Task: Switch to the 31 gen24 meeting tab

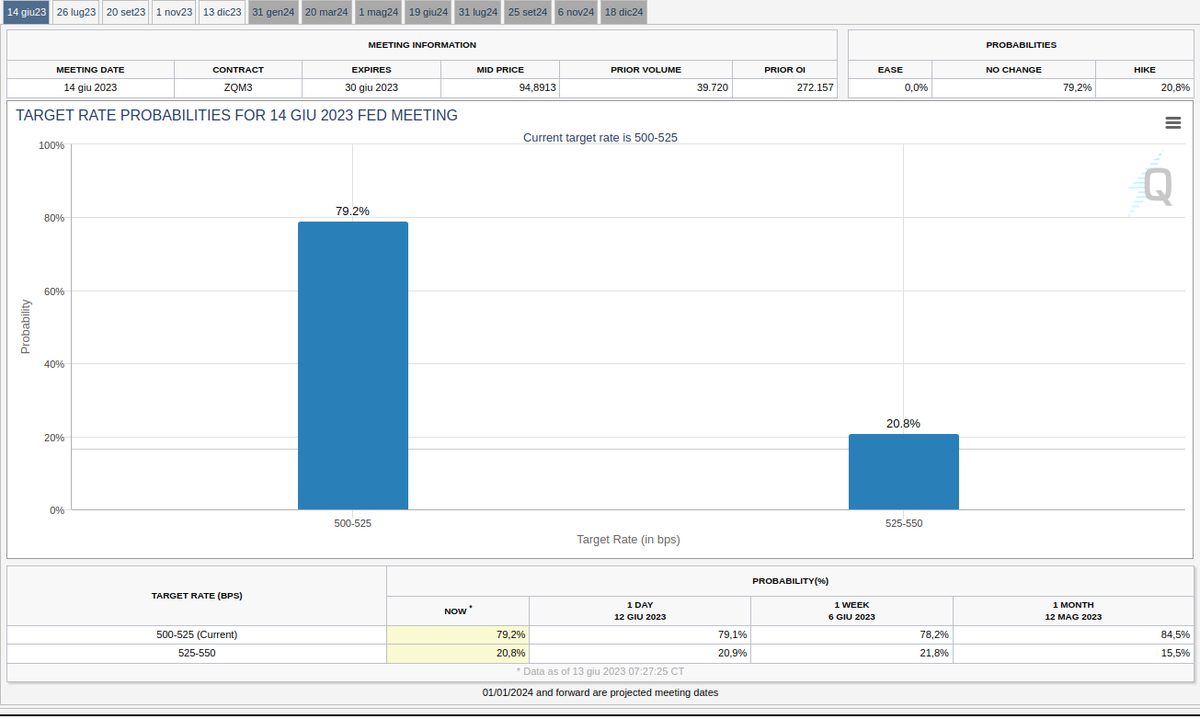Action: pyautogui.click(x=273, y=12)
